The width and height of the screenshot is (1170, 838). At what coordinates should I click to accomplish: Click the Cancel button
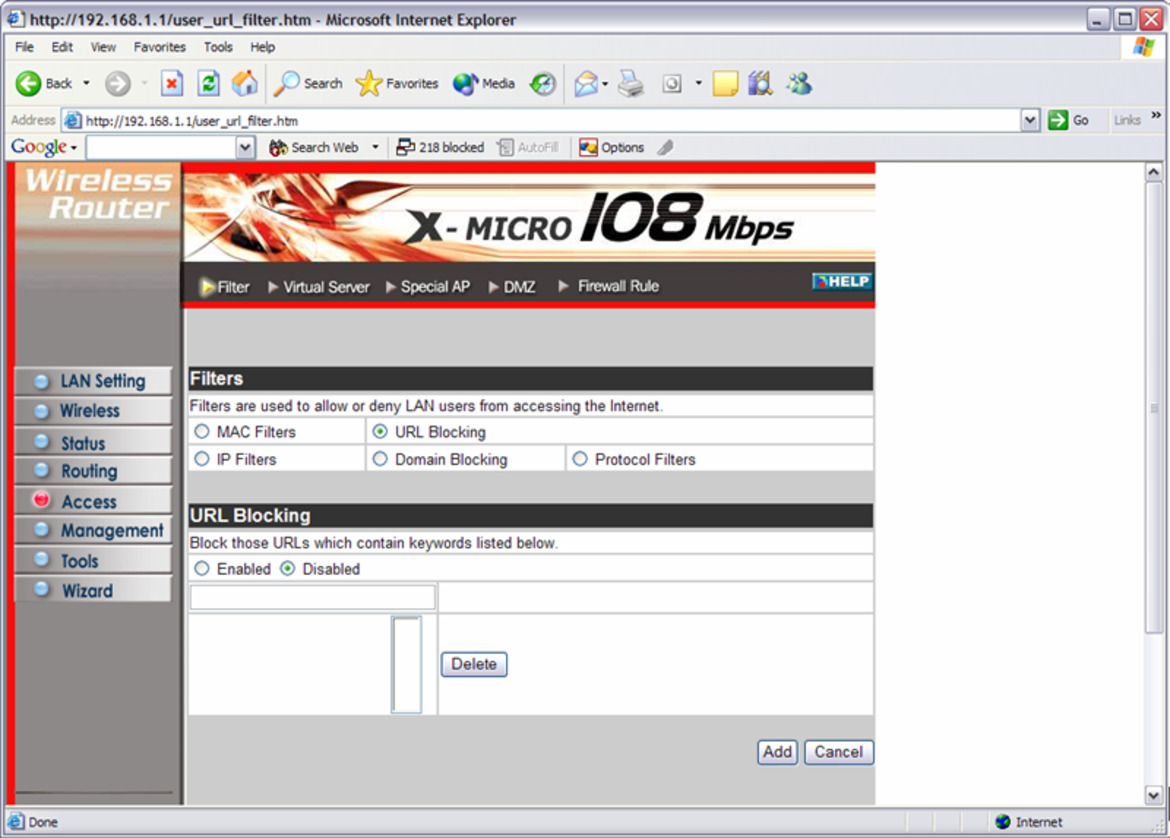pos(839,752)
